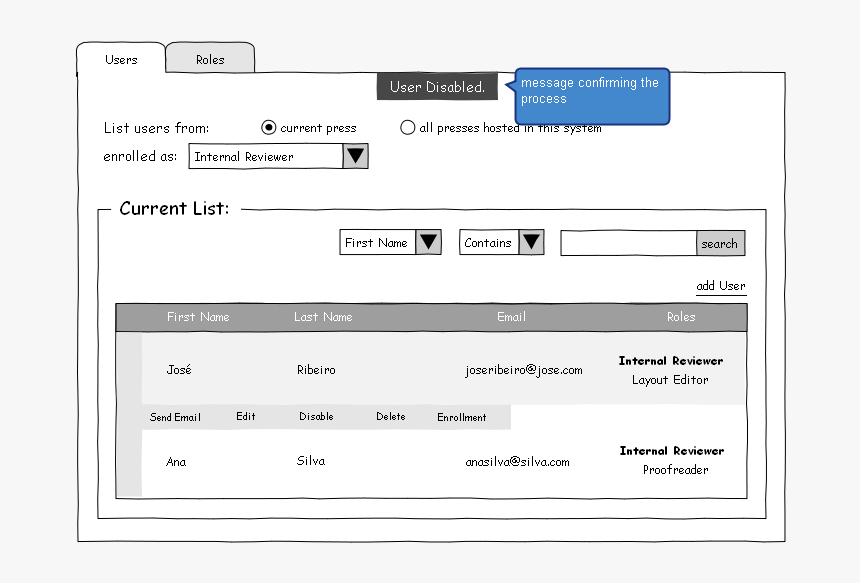Delete José Ribeiro's account
Screen dimensions: 860x583
390,416
